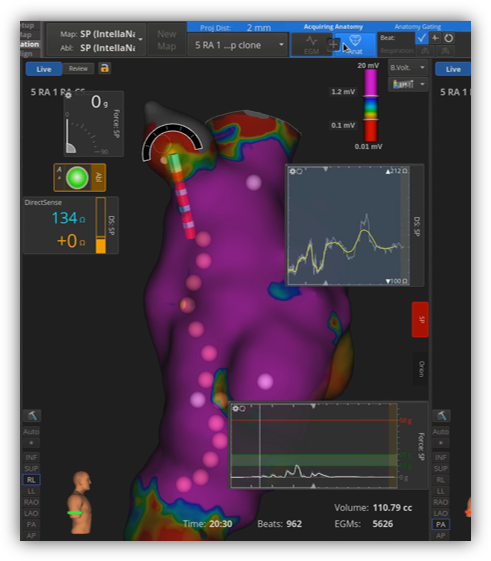
Task: Click the 0.1 mV lower voltage threshold slider
Action: coord(370,119)
